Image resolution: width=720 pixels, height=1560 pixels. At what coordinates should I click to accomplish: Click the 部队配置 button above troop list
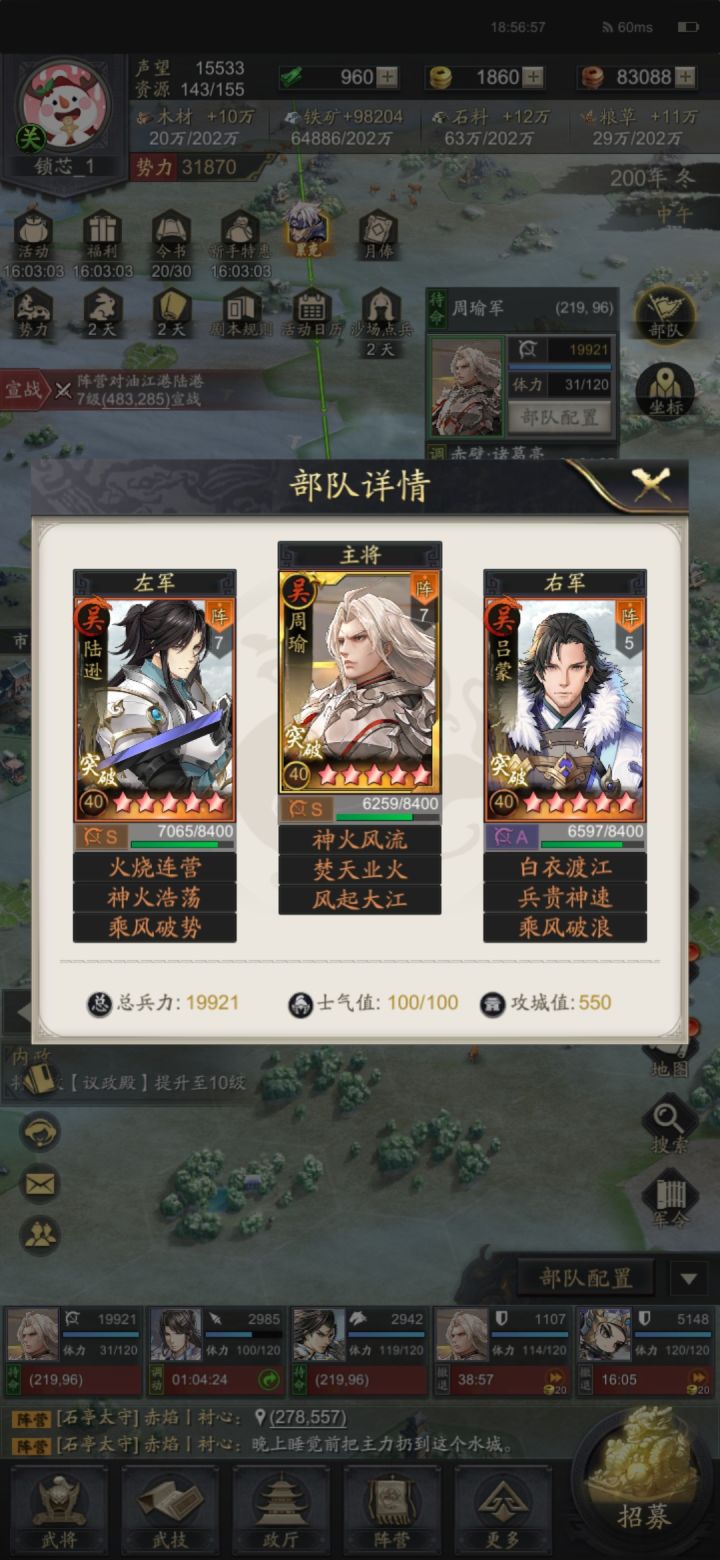(586, 1278)
